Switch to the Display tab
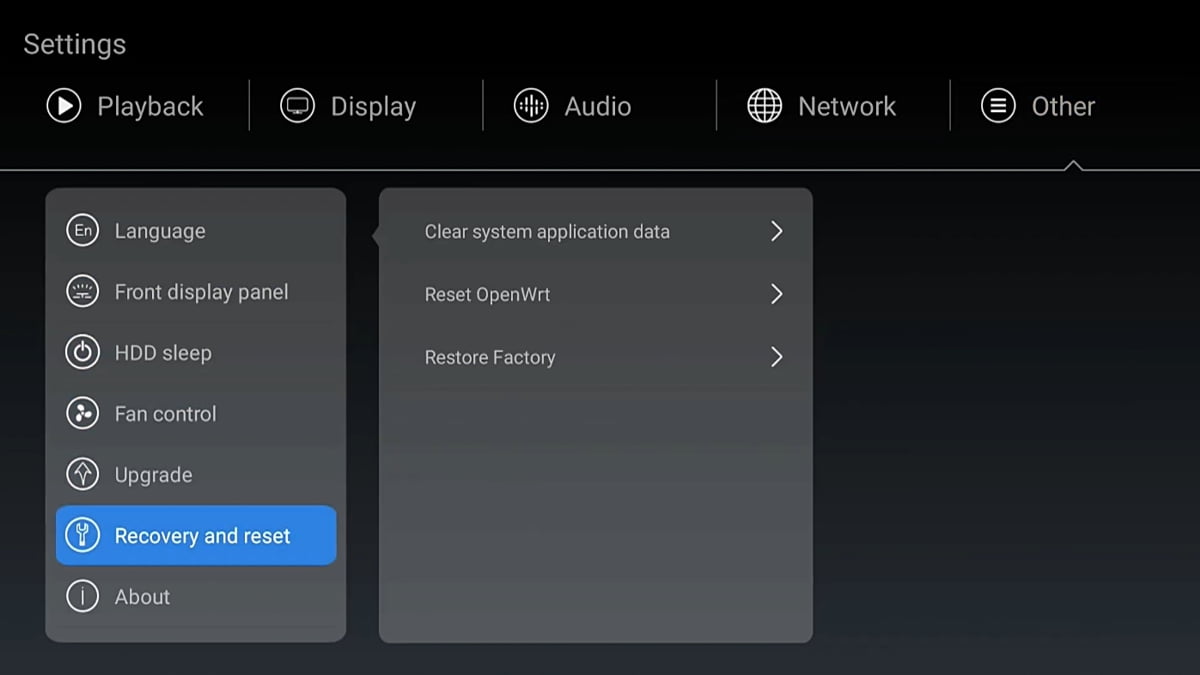Image resolution: width=1200 pixels, height=675 pixels. (x=348, y=106)
